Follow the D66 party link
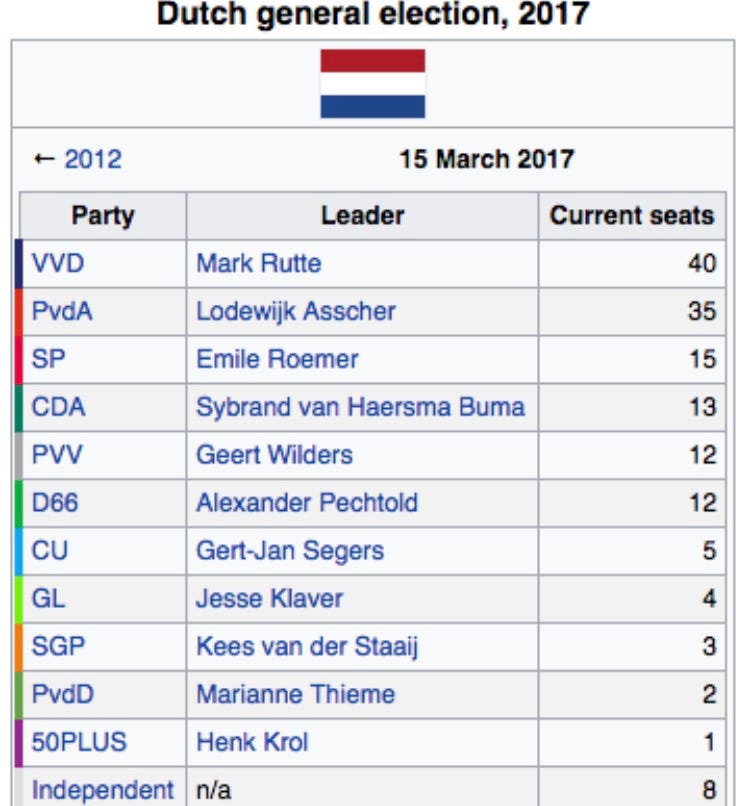 pyautogui.click(x=55, y=503)
